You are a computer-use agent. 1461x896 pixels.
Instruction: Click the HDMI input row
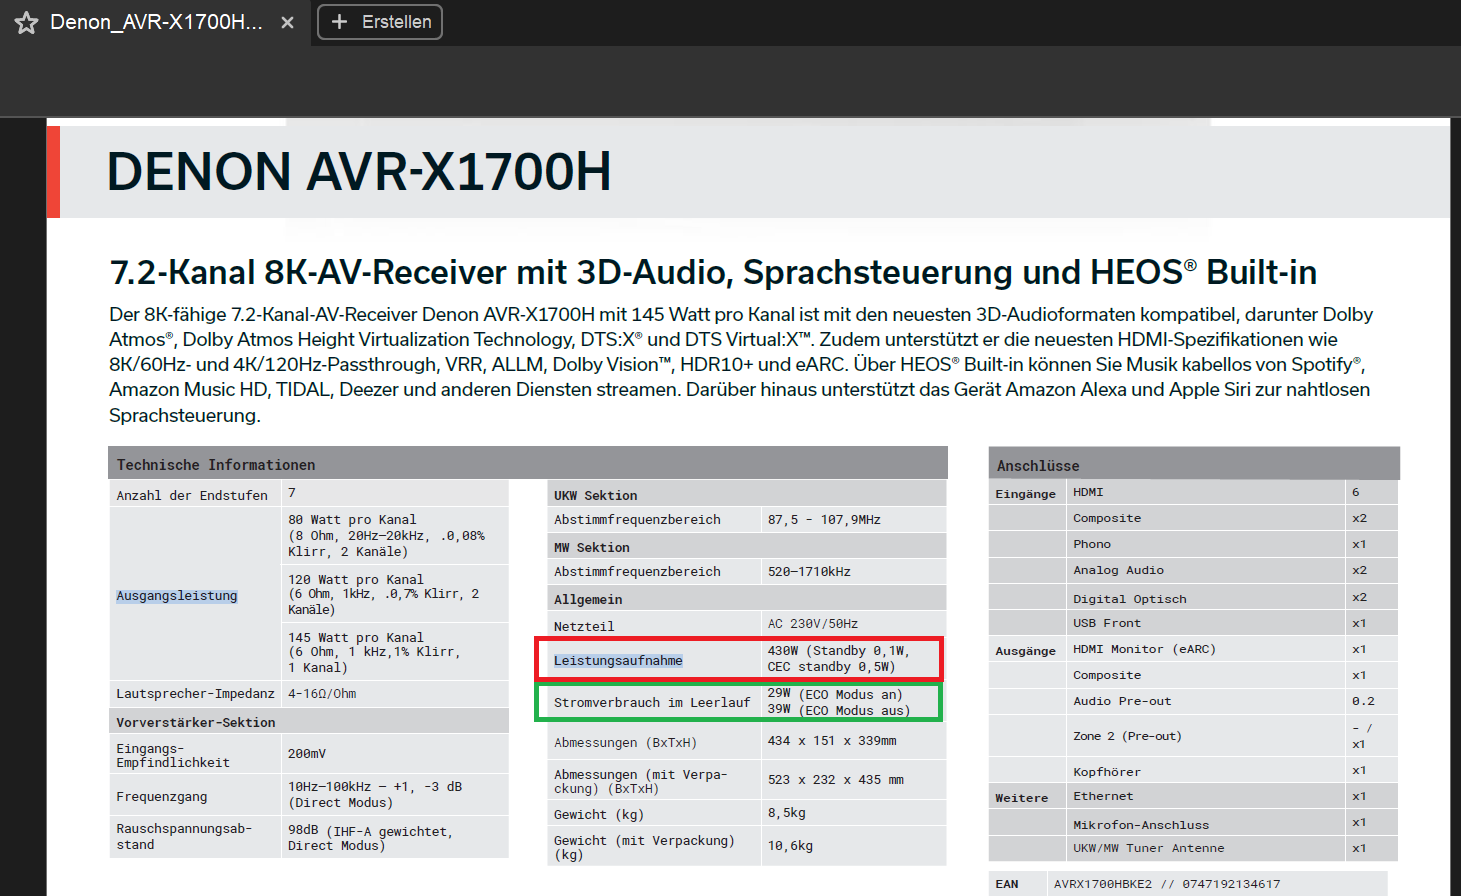pyautogui.click(x=1232, y=492)
